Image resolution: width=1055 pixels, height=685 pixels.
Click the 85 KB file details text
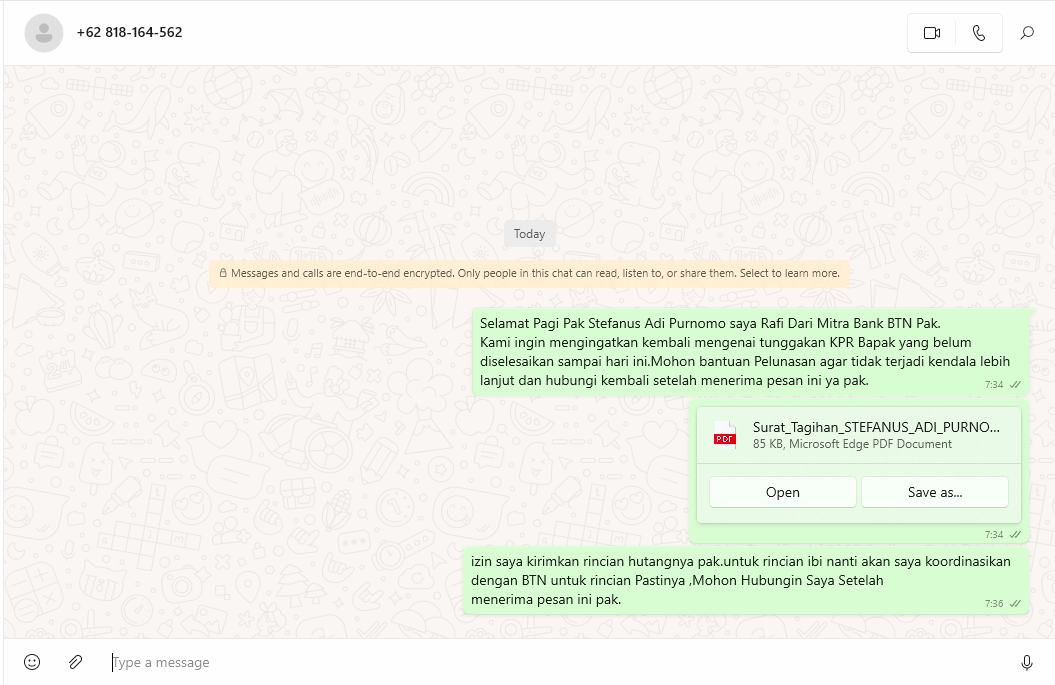(852, 444)
